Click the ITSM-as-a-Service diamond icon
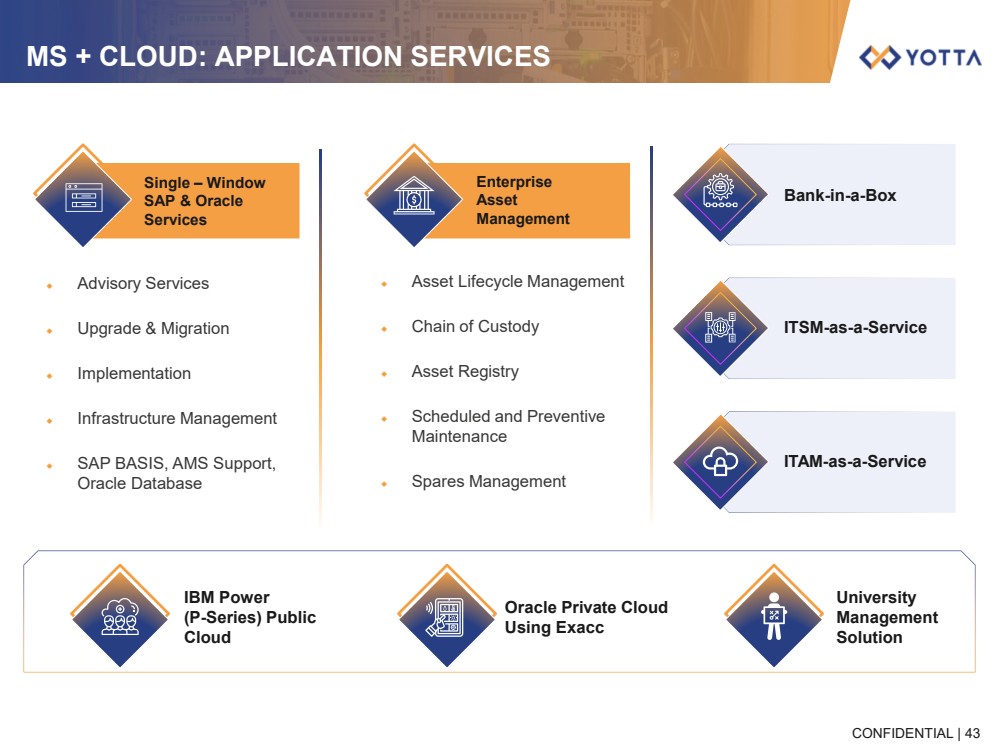Viewport: 999px width, 750px height. click(720, 327)
